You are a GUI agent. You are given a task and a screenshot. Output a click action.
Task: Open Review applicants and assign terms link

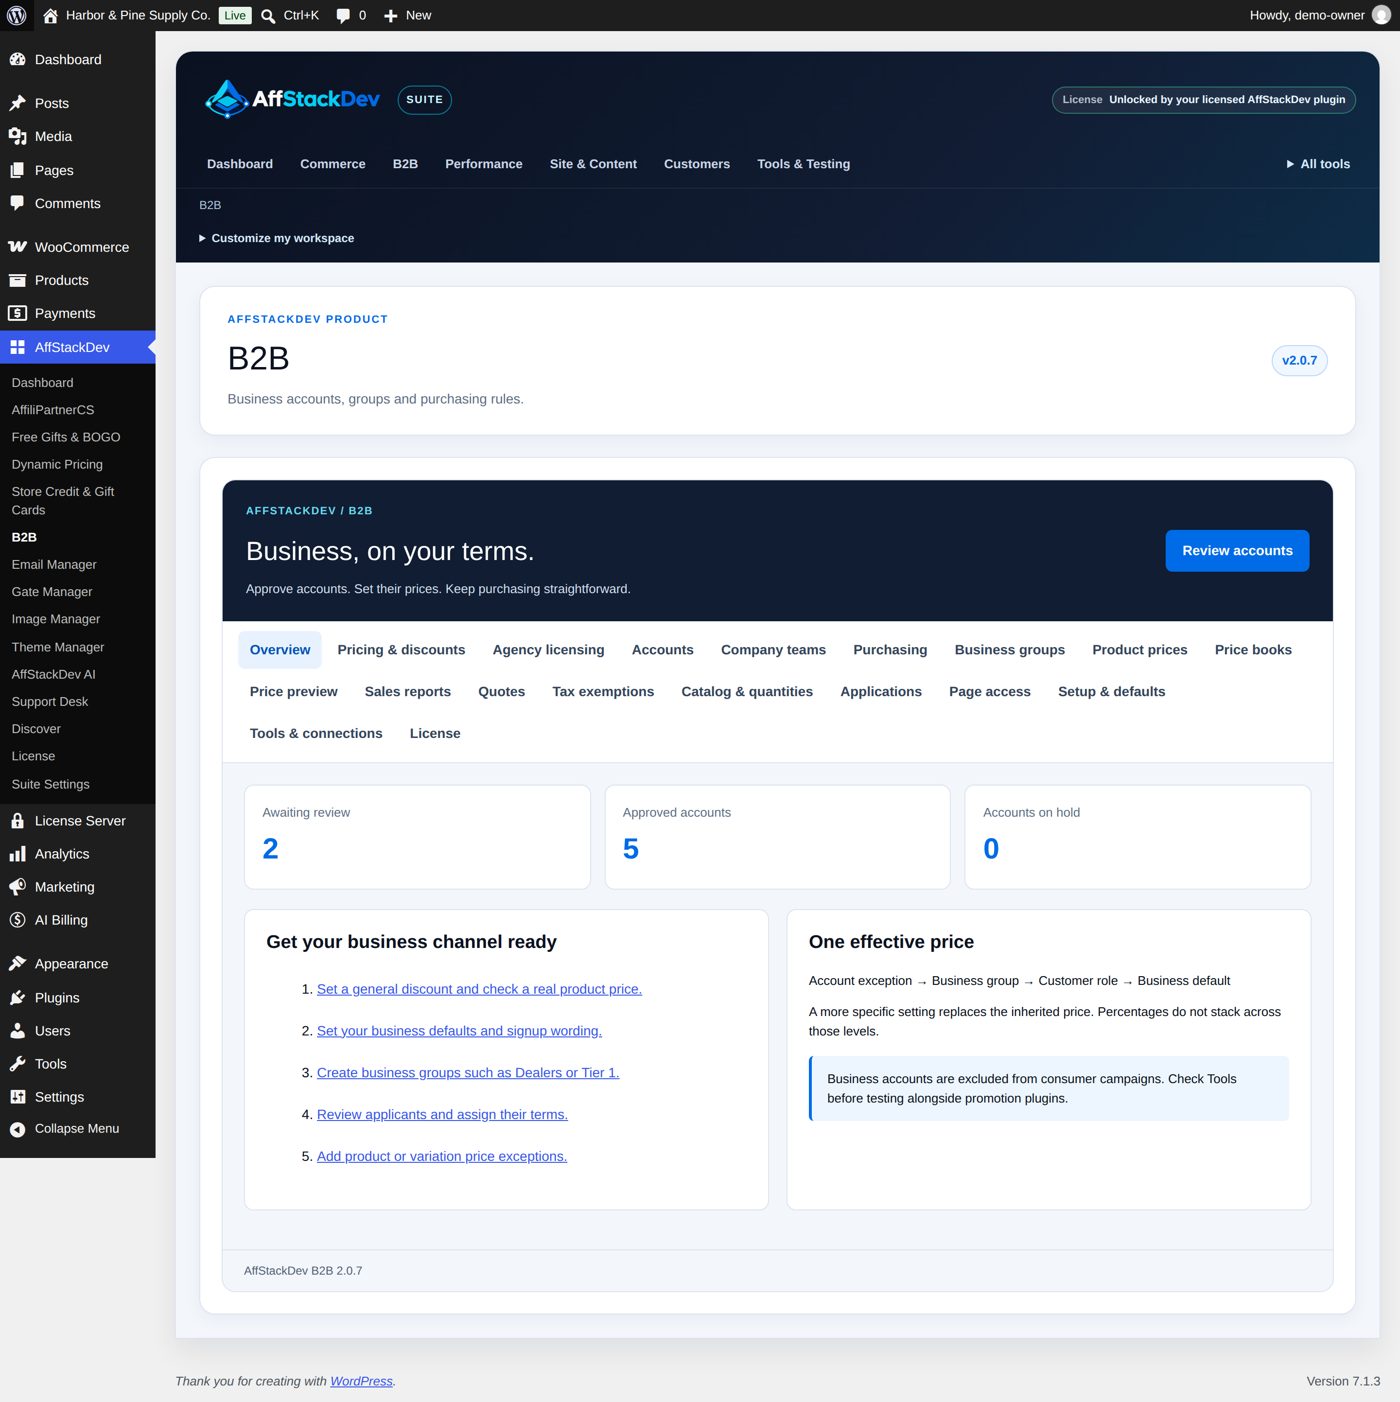tap(442, 1115)
